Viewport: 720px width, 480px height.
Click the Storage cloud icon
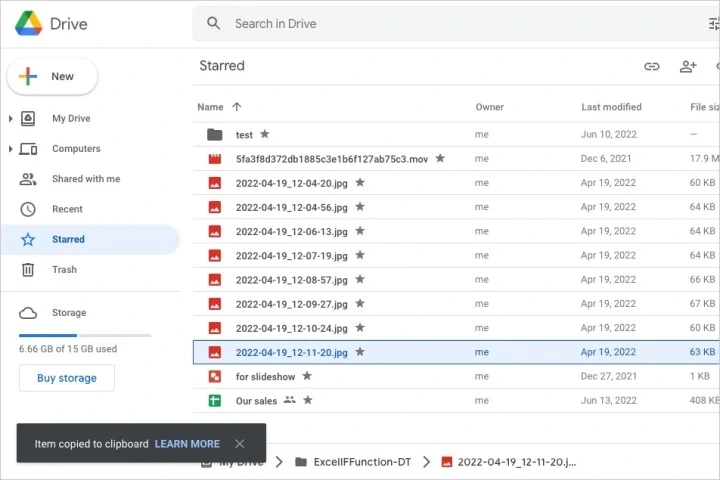(28, 313)
